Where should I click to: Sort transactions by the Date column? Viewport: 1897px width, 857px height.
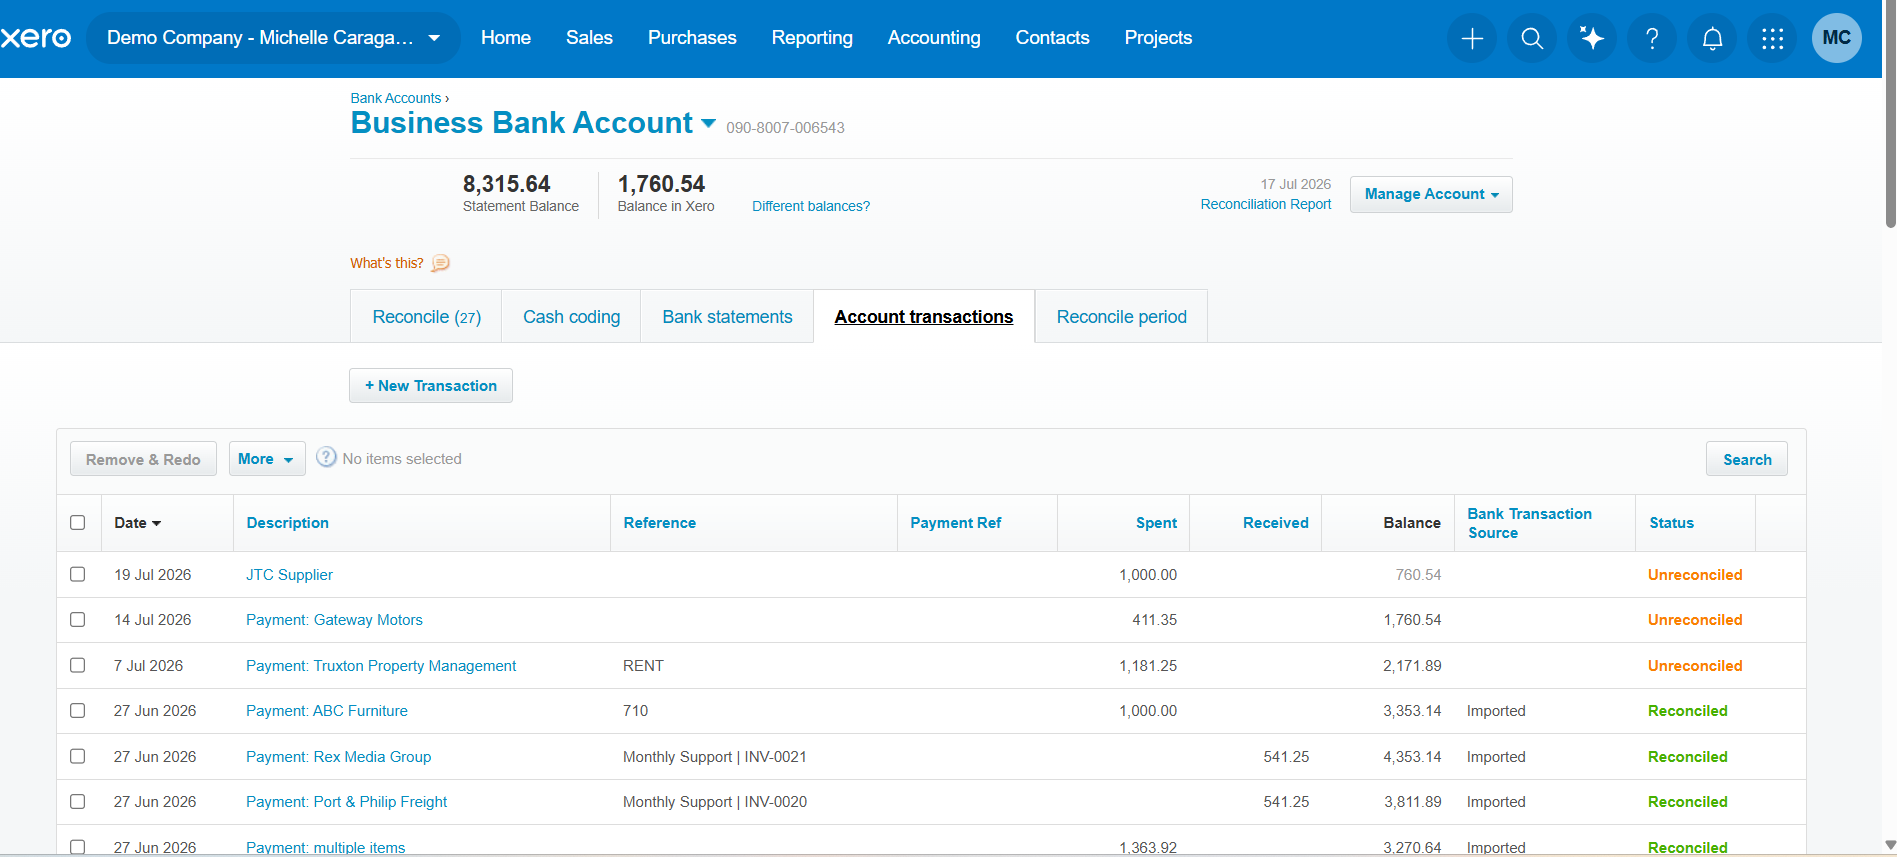[137, 523]
